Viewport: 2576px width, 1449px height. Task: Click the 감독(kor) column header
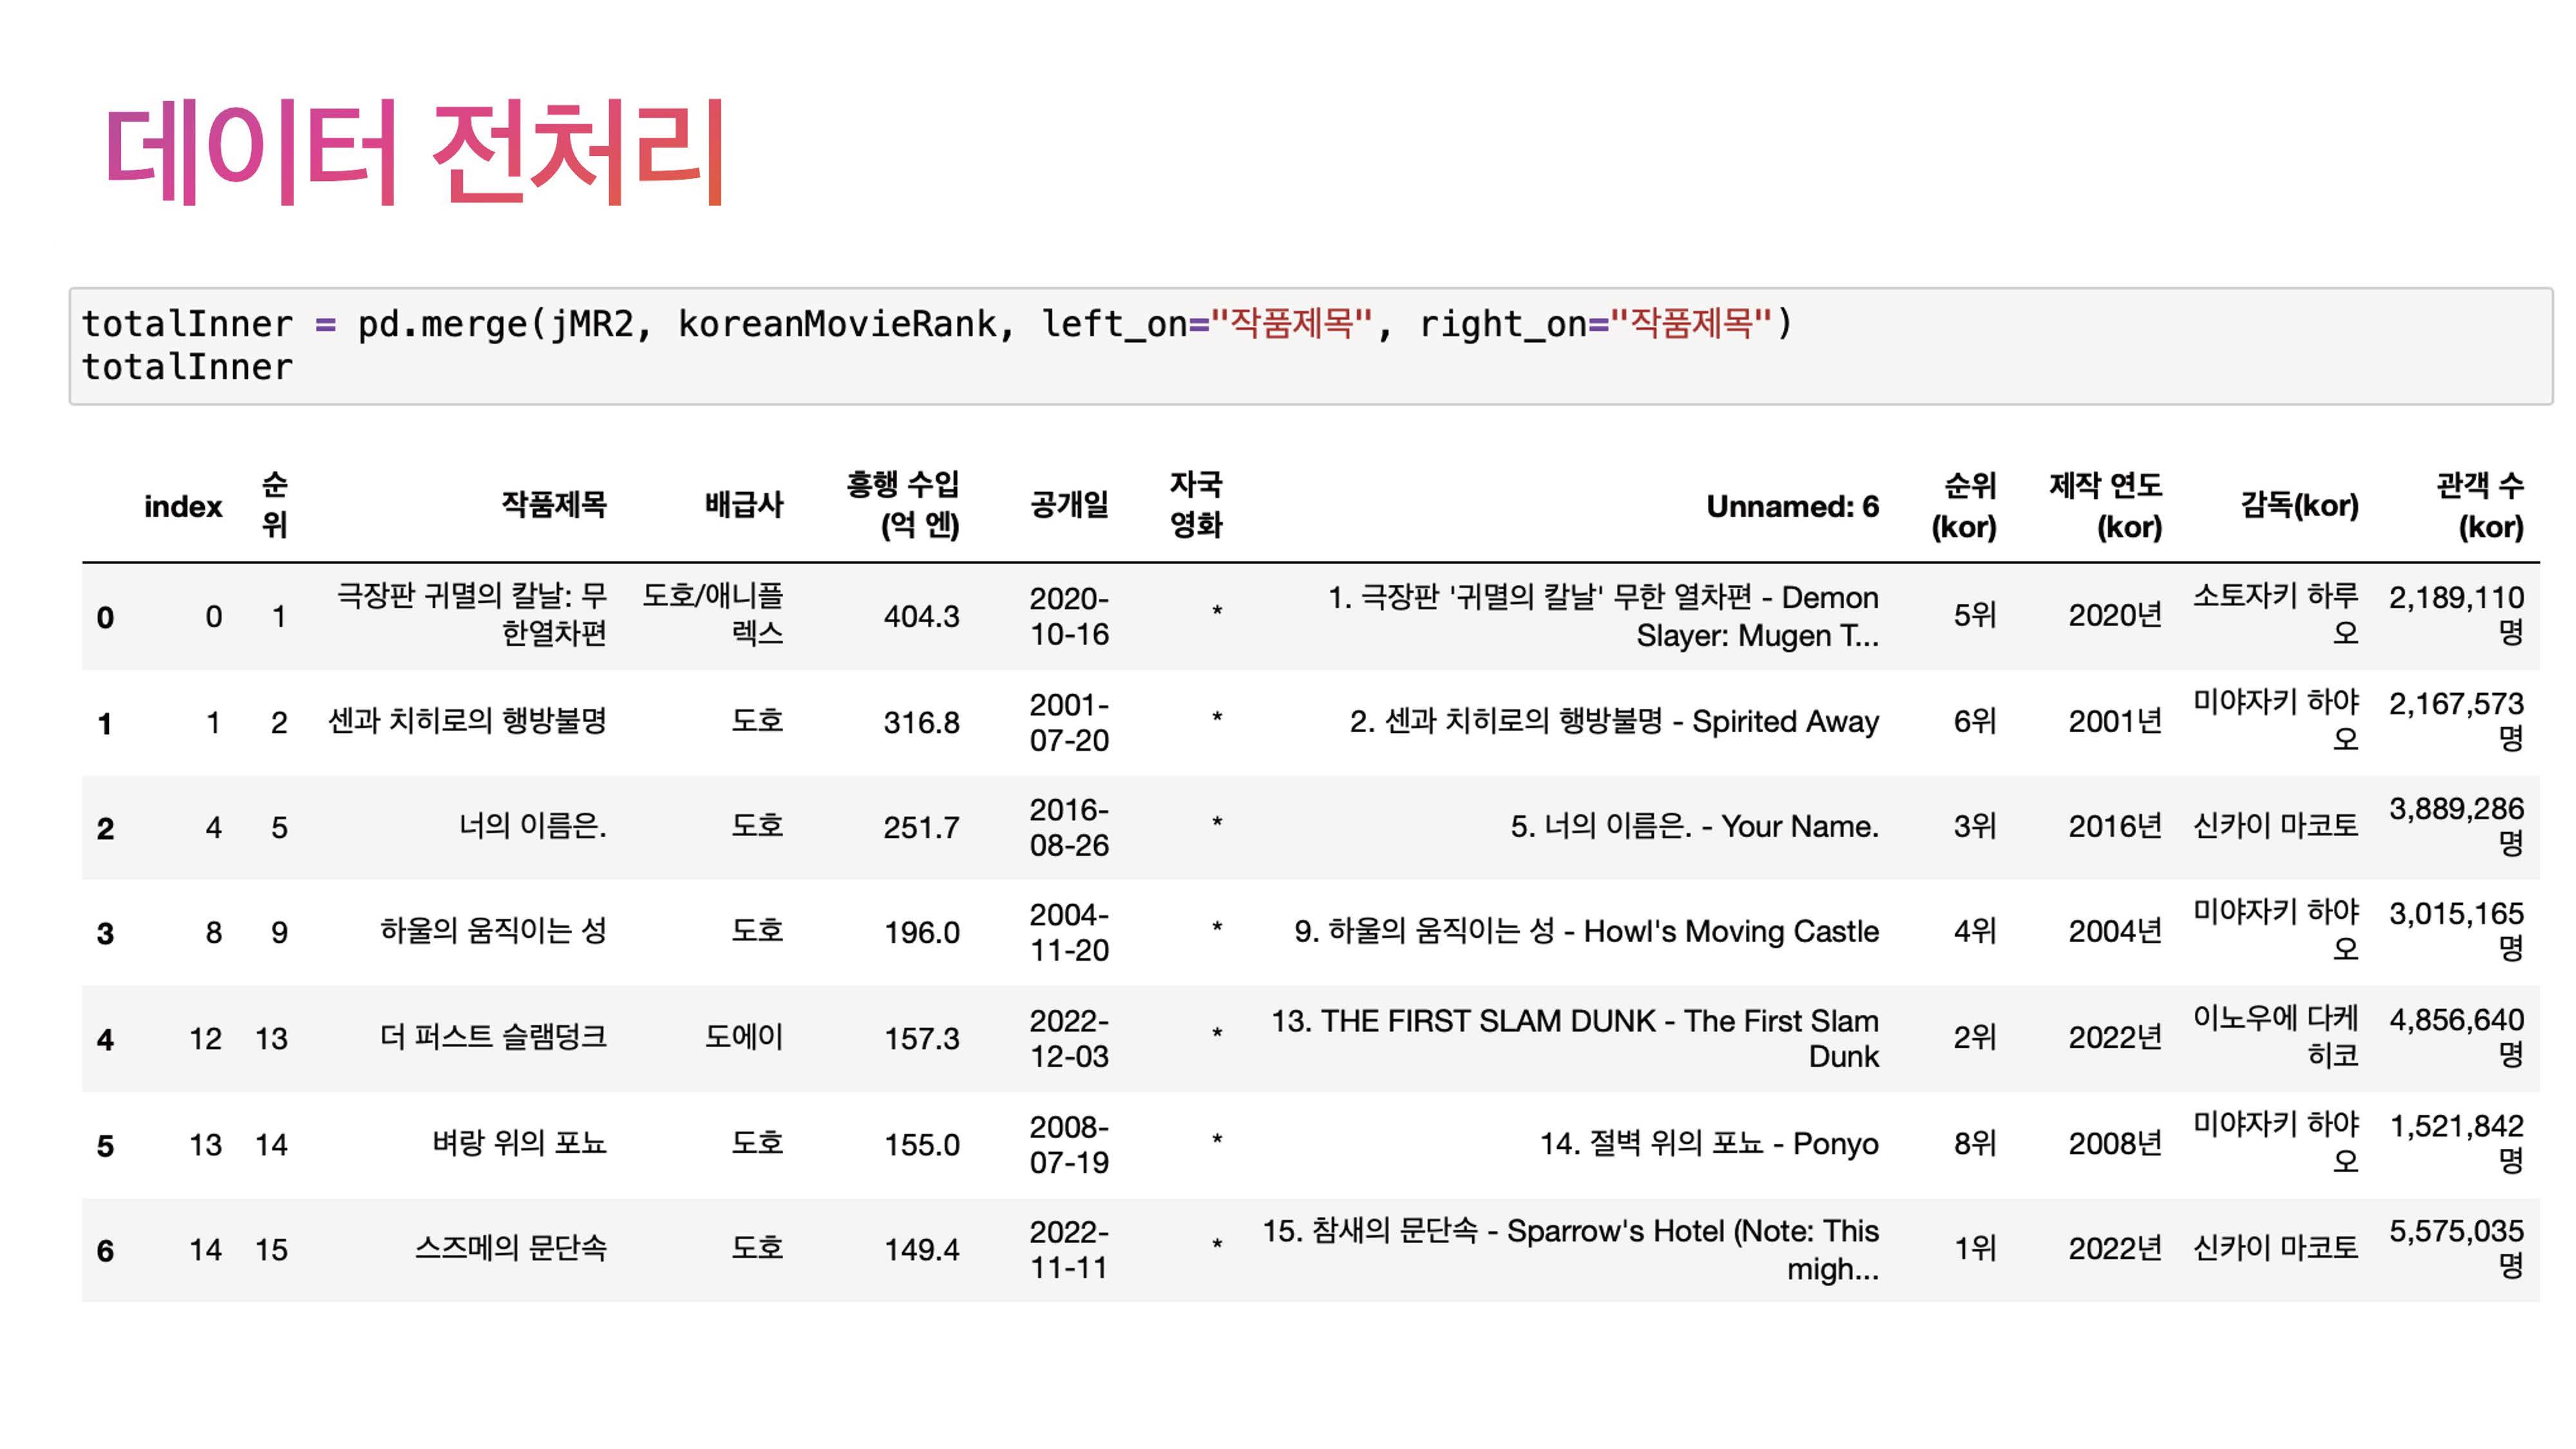pyautogui.click(x=2299, y=506)
